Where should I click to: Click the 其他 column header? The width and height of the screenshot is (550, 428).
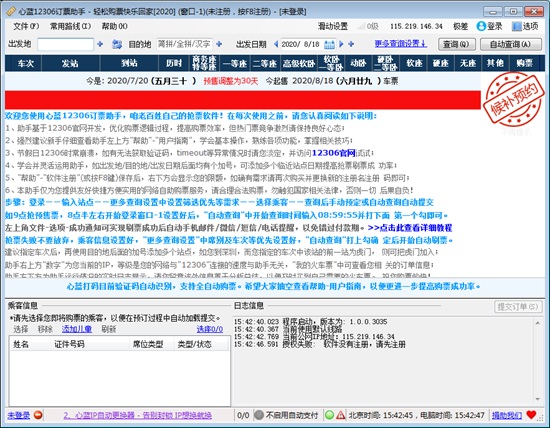tap(495, 63)
